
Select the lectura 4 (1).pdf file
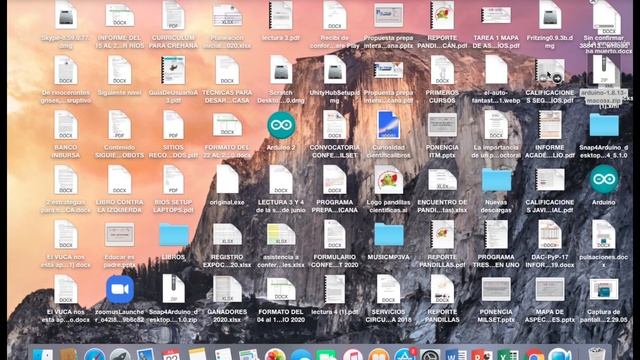[x=335, y=289]
